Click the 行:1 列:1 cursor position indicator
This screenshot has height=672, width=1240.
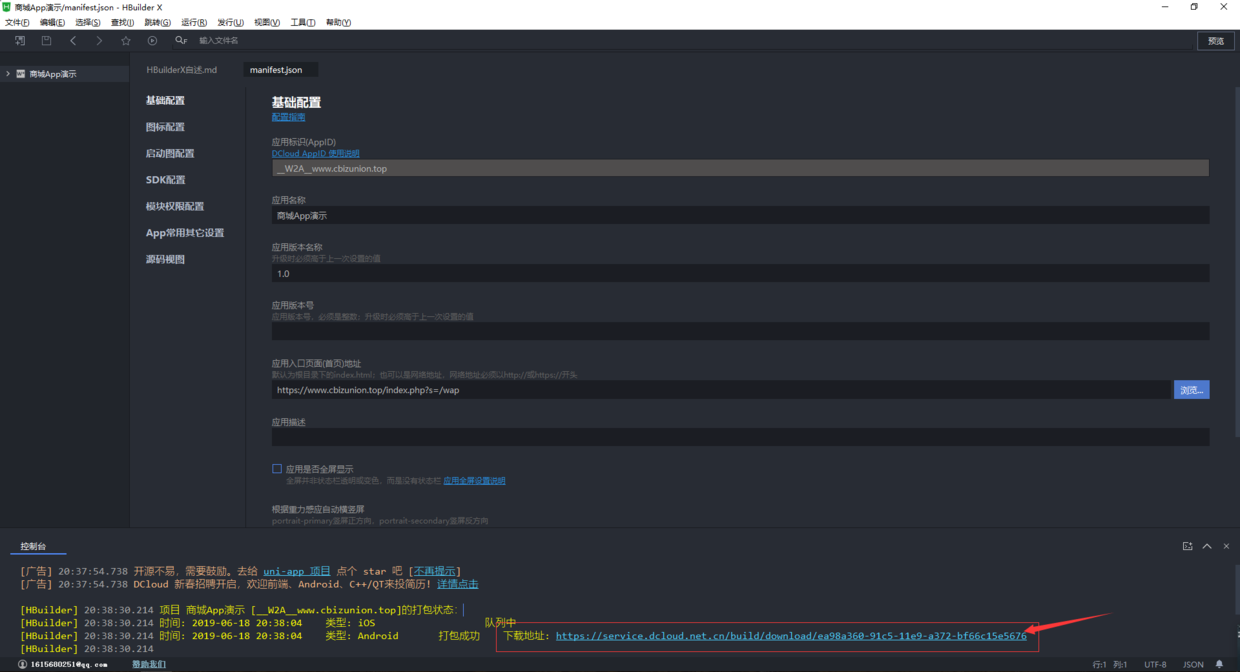click(1110, 664)
